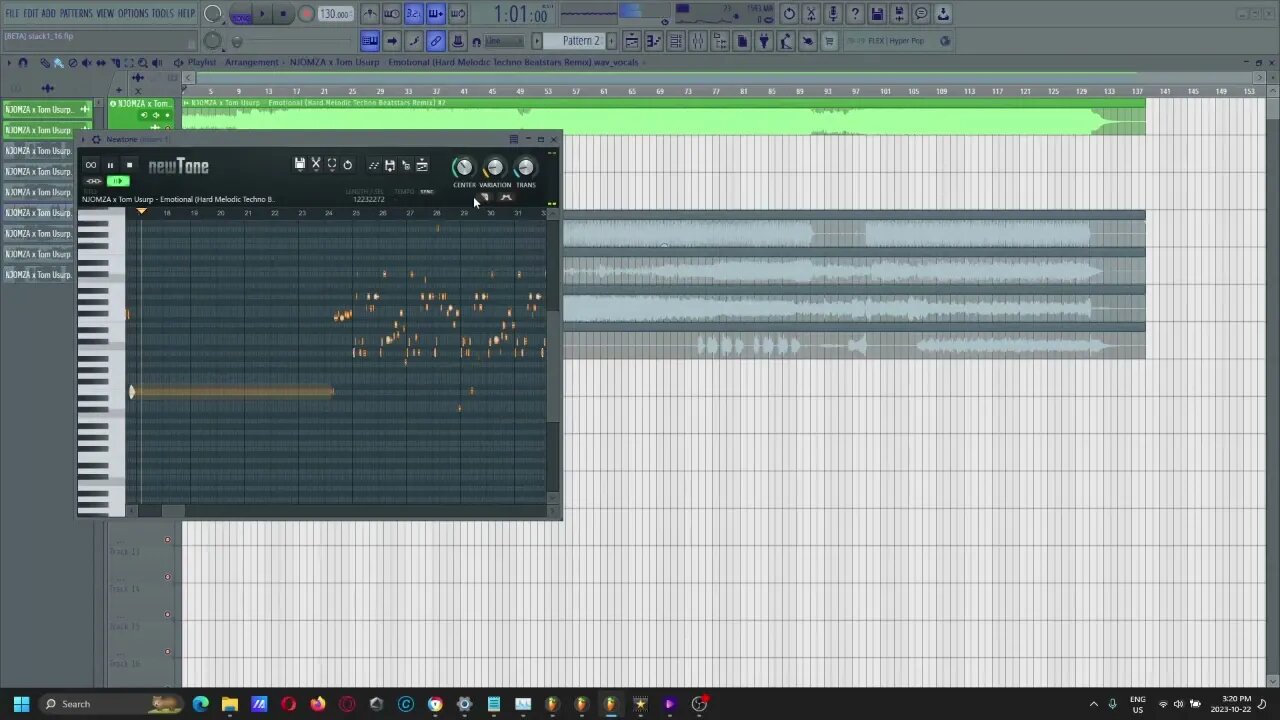Screen dimensions: 1280x720
Task: Click Newtone stop button
Action: pyautogui.click(x=129, y=165)
